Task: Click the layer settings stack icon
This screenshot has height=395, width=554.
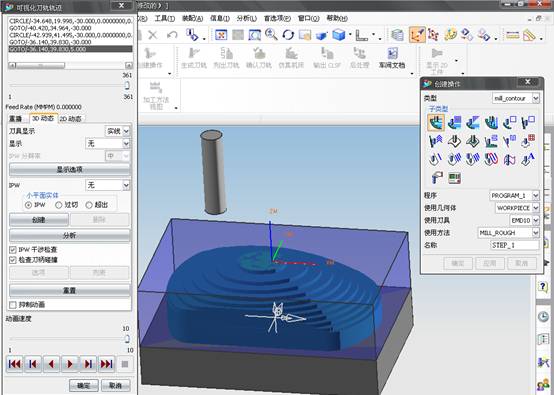Action: pos(398,35)
